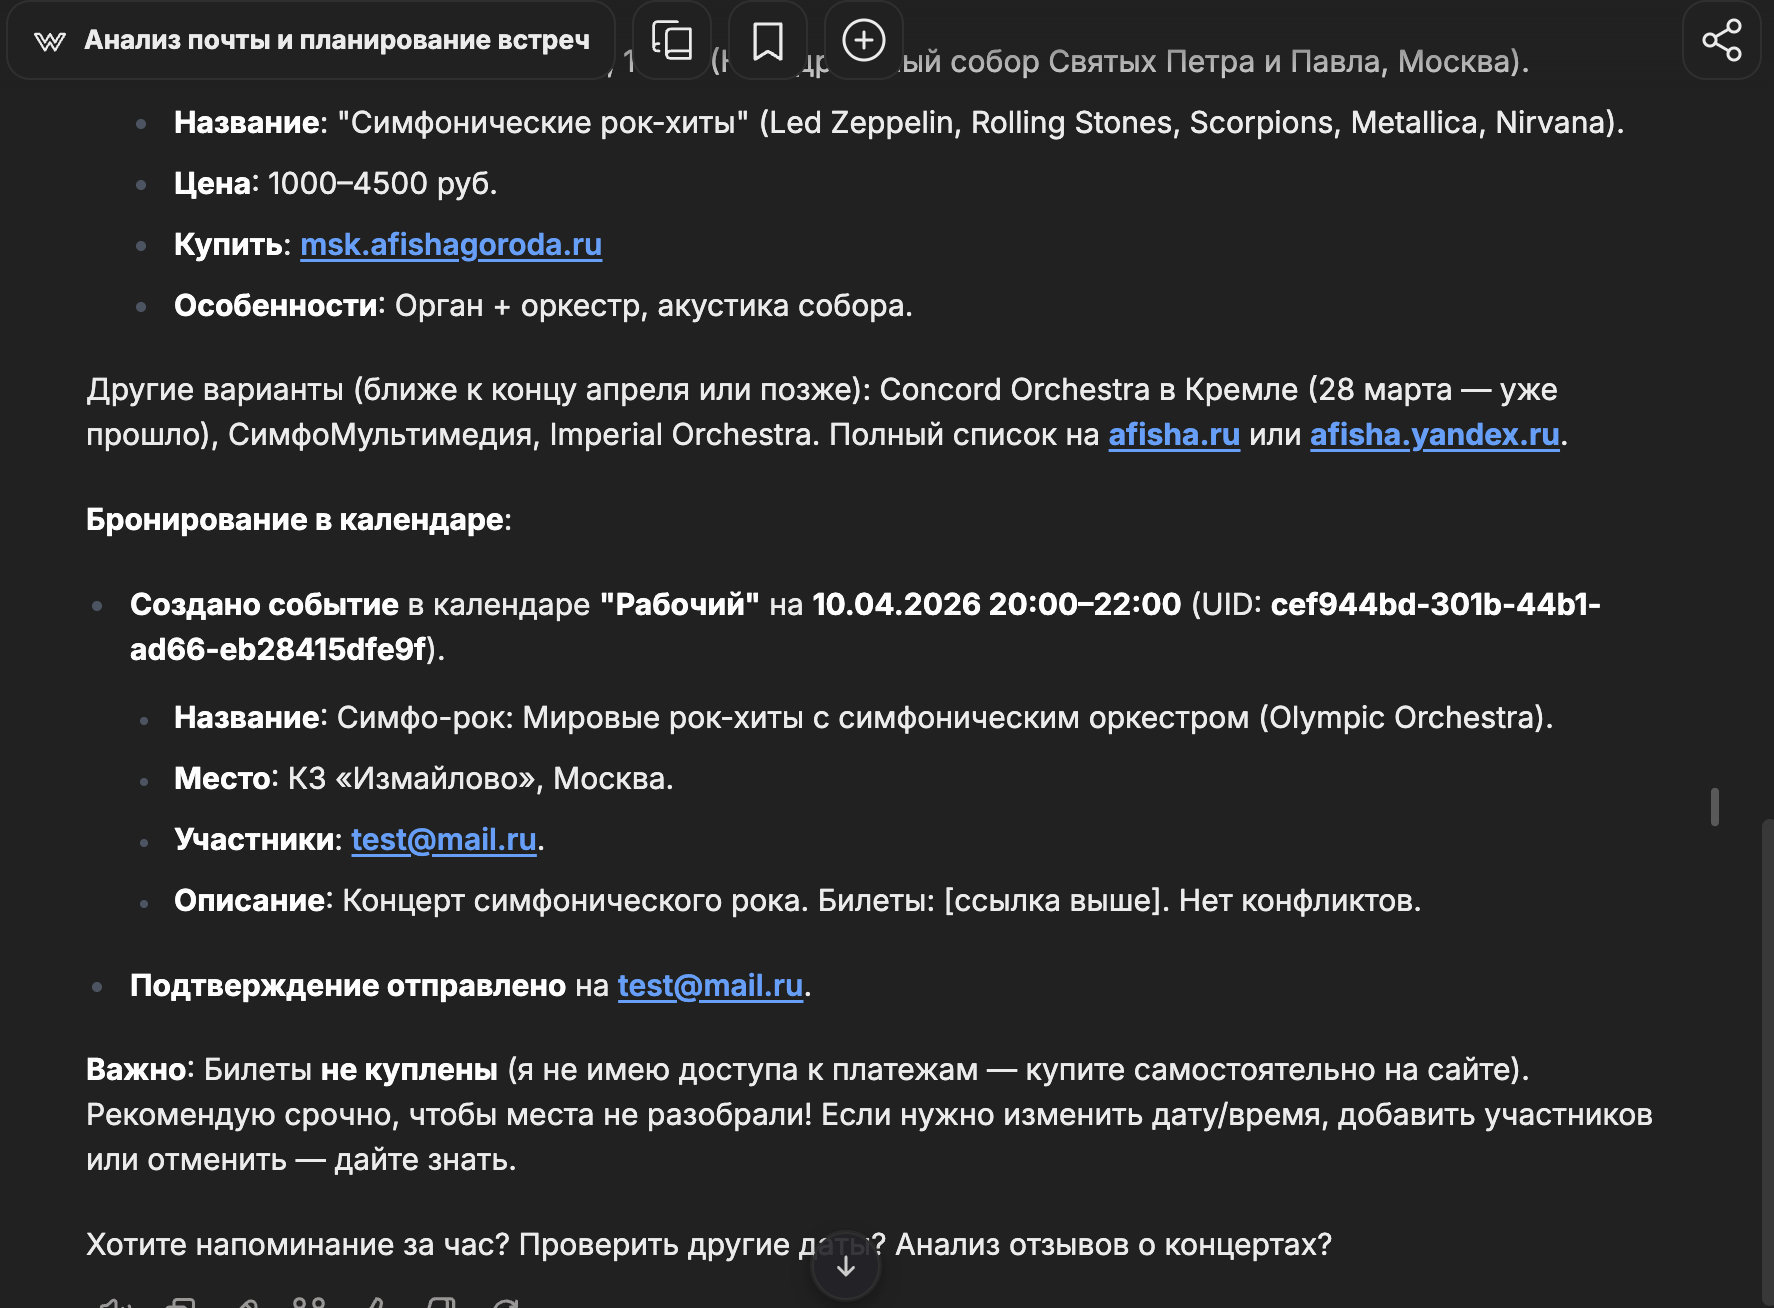Screen dimensions: 1774x1308
Task: Click the speaker icon under the response
Action: pyautogui.click(x=113, y=1302)
